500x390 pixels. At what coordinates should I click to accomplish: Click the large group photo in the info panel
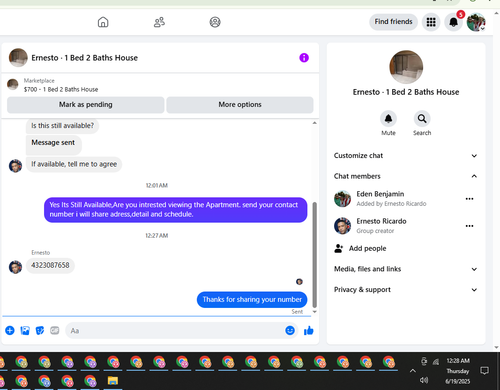point(406,67)
